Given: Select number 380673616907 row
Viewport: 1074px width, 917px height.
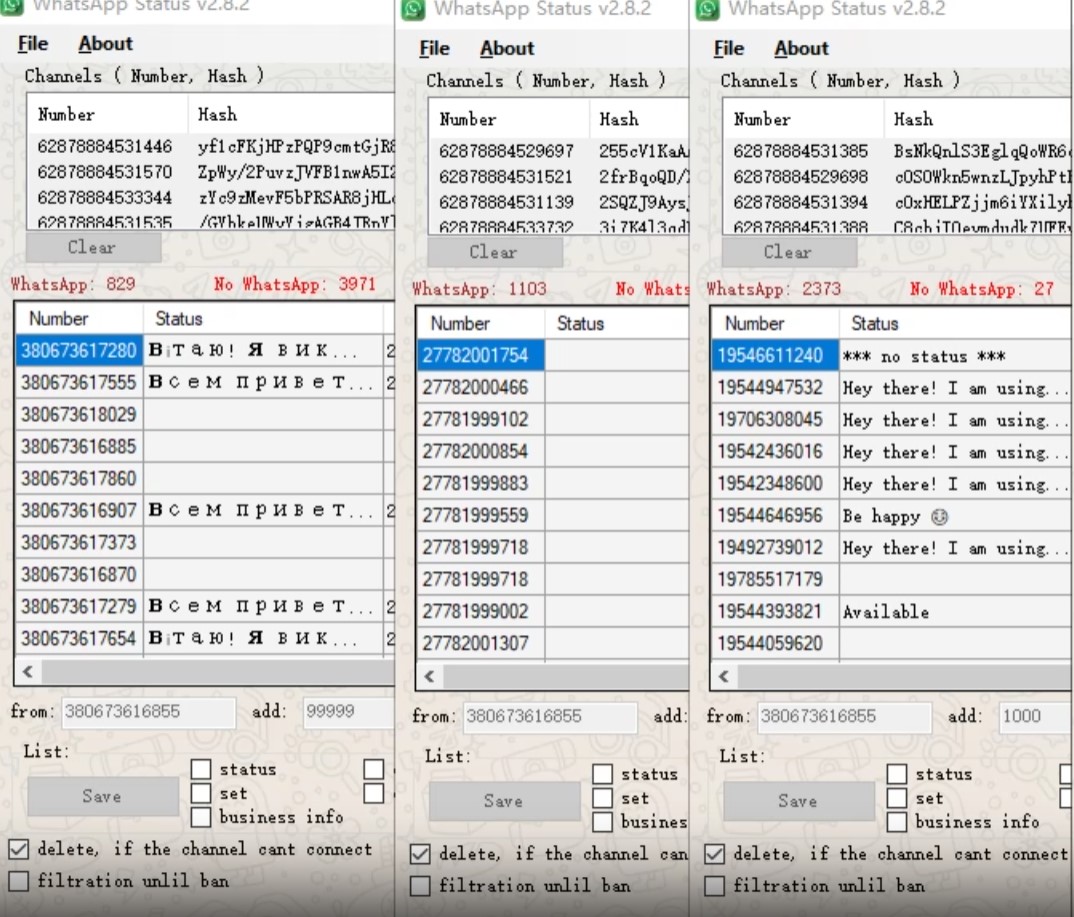Looking at the screenshot, I should click(x=205, y=510).
